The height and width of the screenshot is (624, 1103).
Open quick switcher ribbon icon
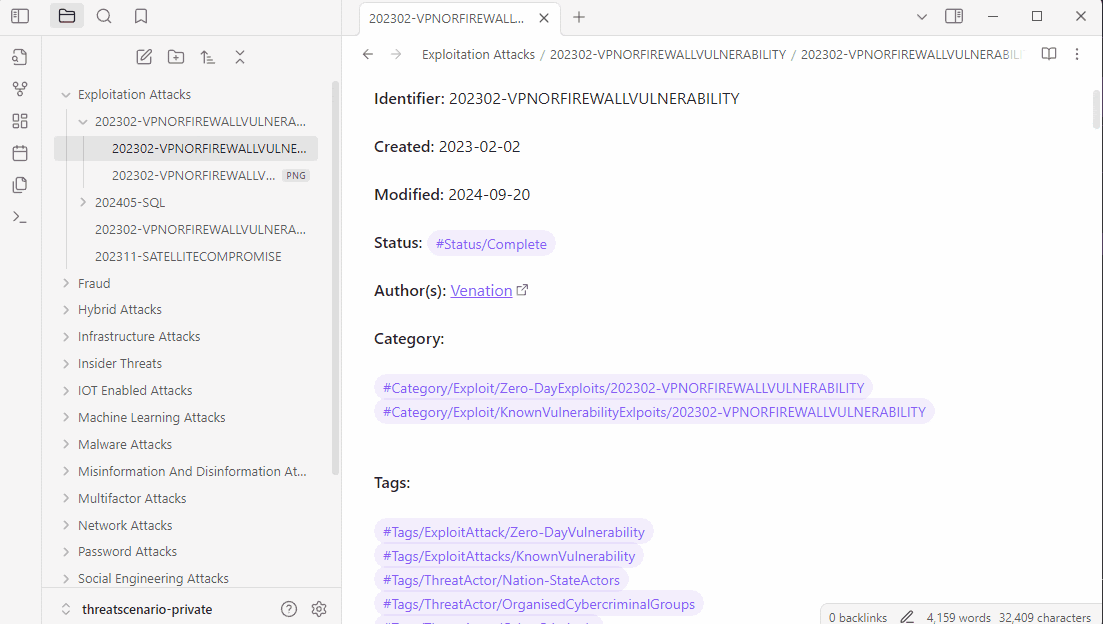pyautogui.click(x=20, y=57)
